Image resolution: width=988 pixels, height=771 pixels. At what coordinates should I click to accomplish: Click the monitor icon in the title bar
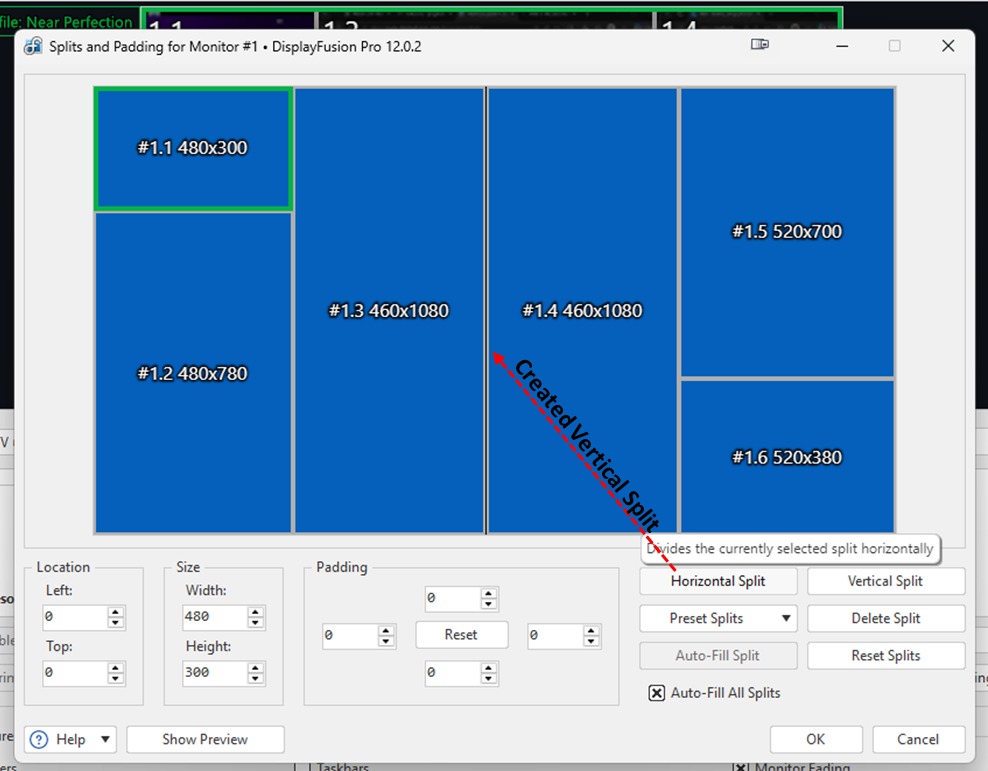point(760,45)
